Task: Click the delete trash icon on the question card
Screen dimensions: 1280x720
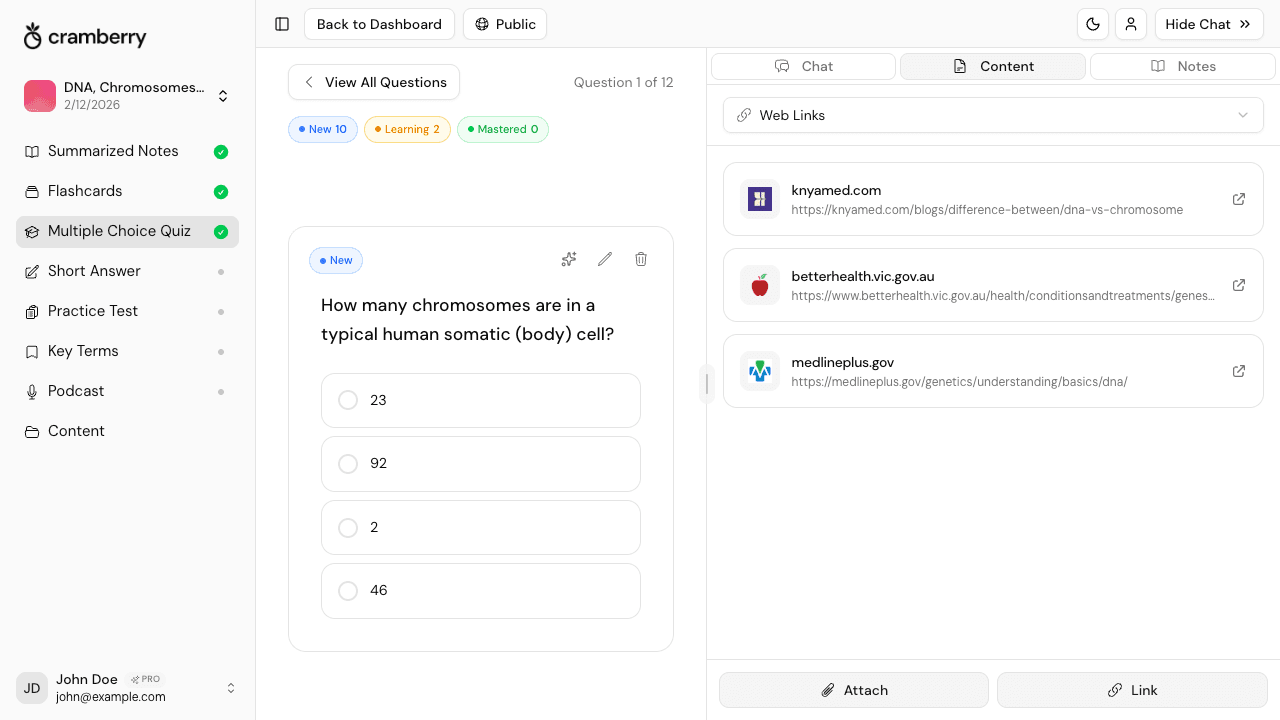Action: (x=641, y=259)
